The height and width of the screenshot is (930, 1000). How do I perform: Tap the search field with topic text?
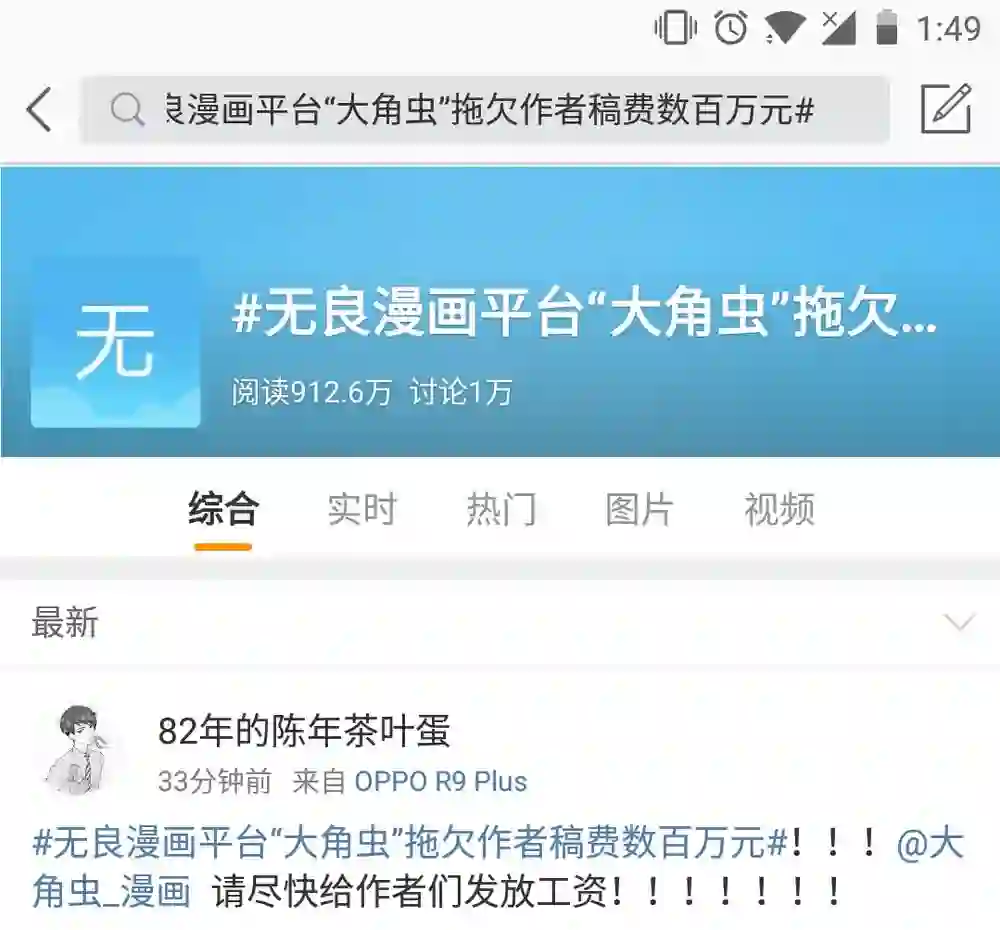coord(485,110)
